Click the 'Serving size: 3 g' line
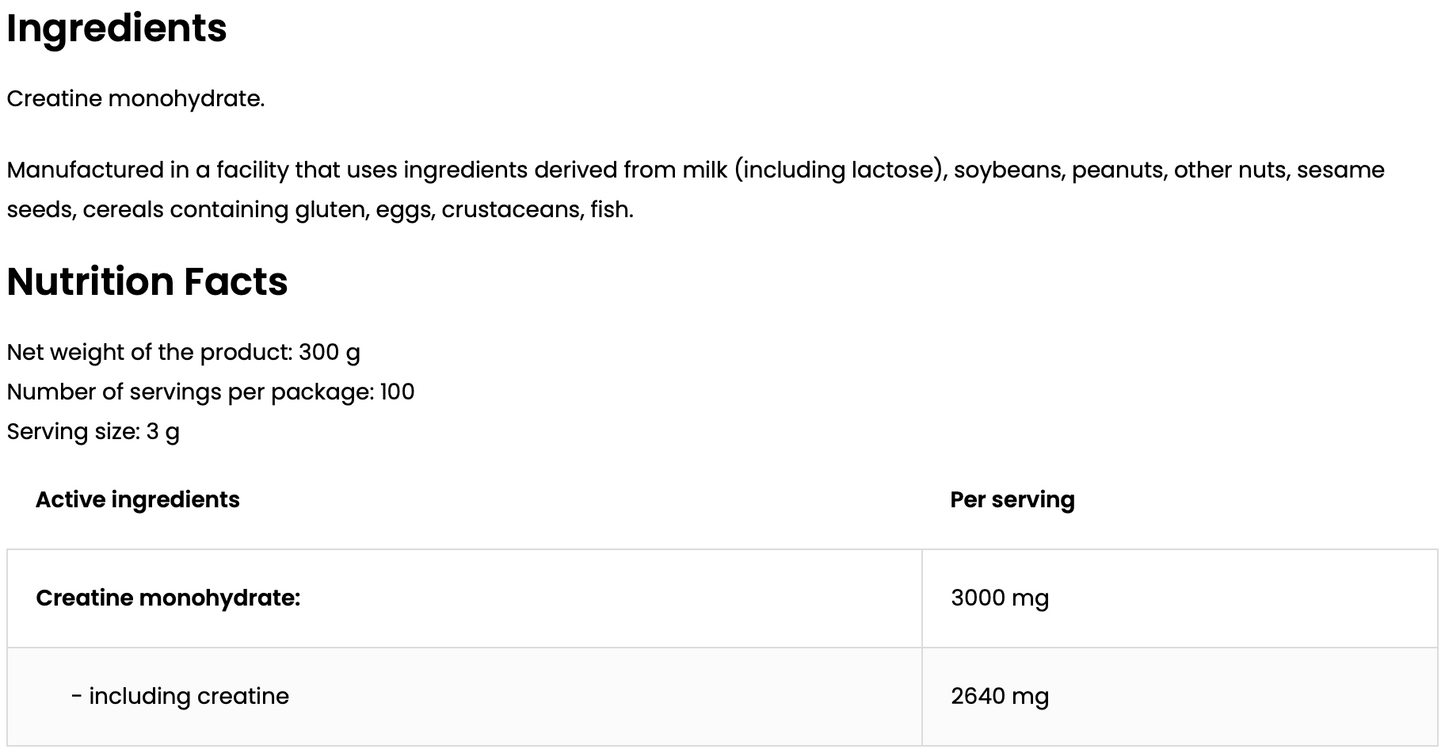 coord(93,431)
